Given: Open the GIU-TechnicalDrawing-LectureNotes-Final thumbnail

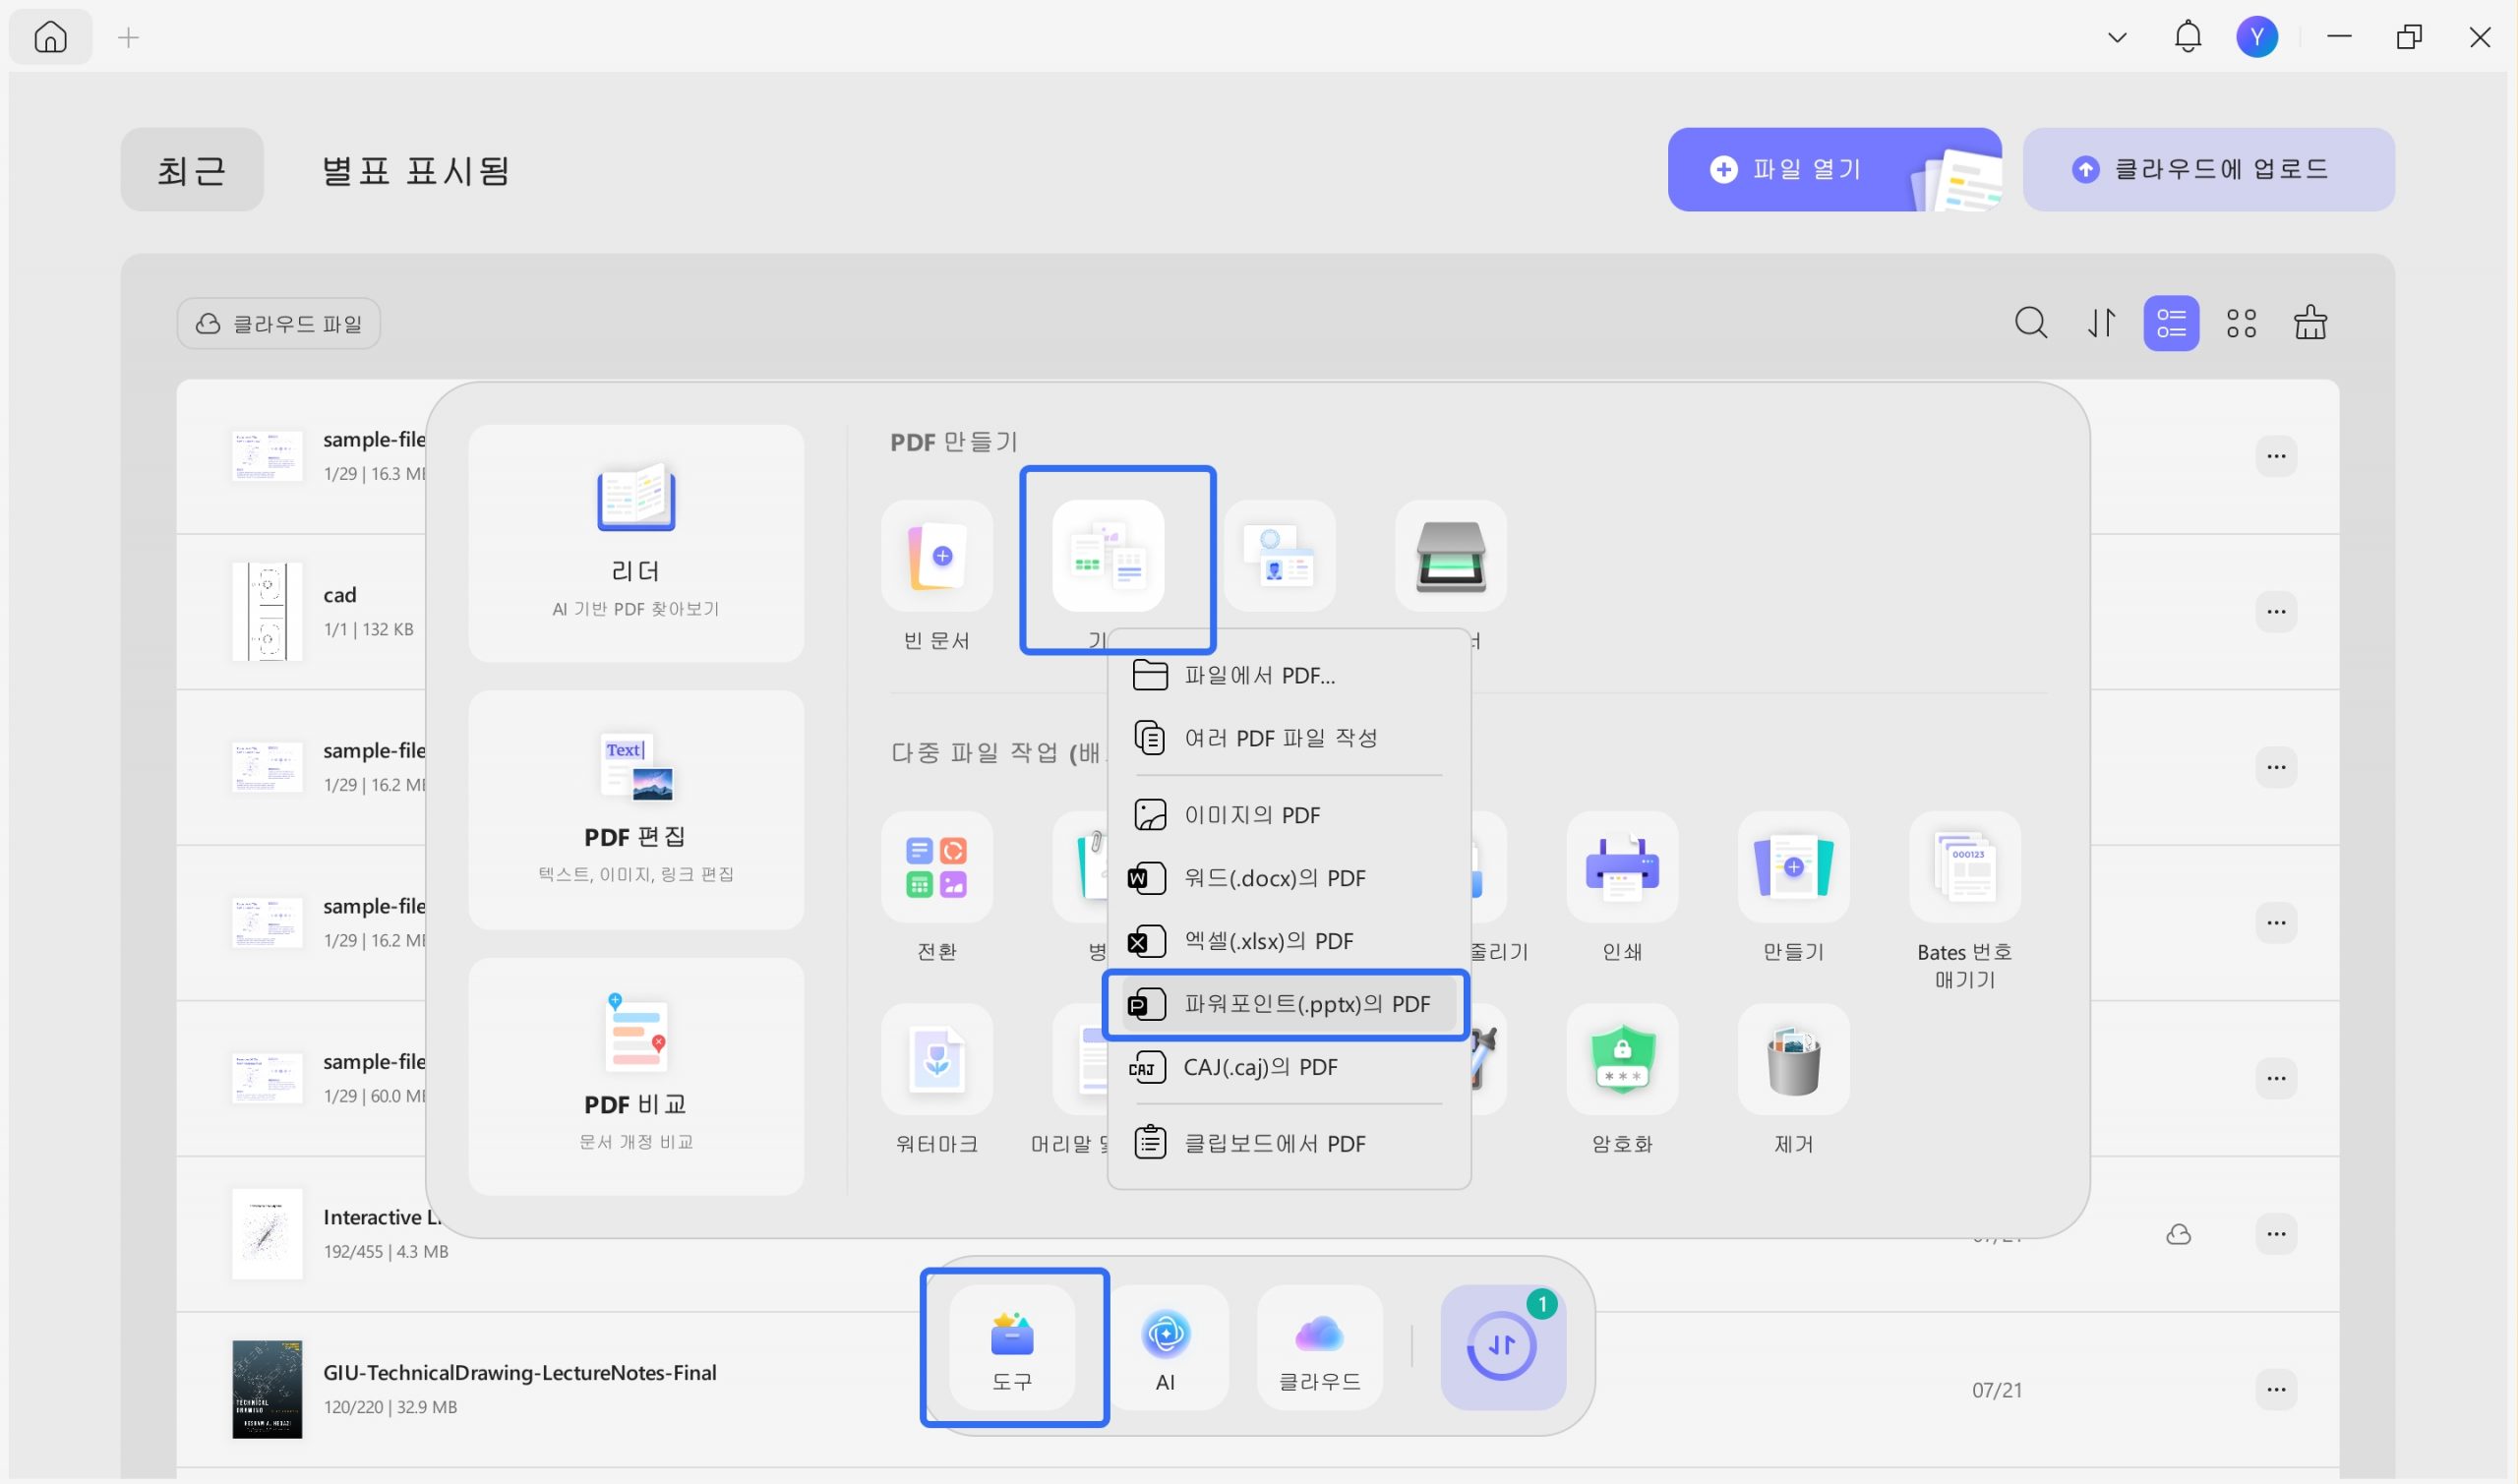Looking at the screenshot, I should pyautogui.click(x=267, y=1389).
